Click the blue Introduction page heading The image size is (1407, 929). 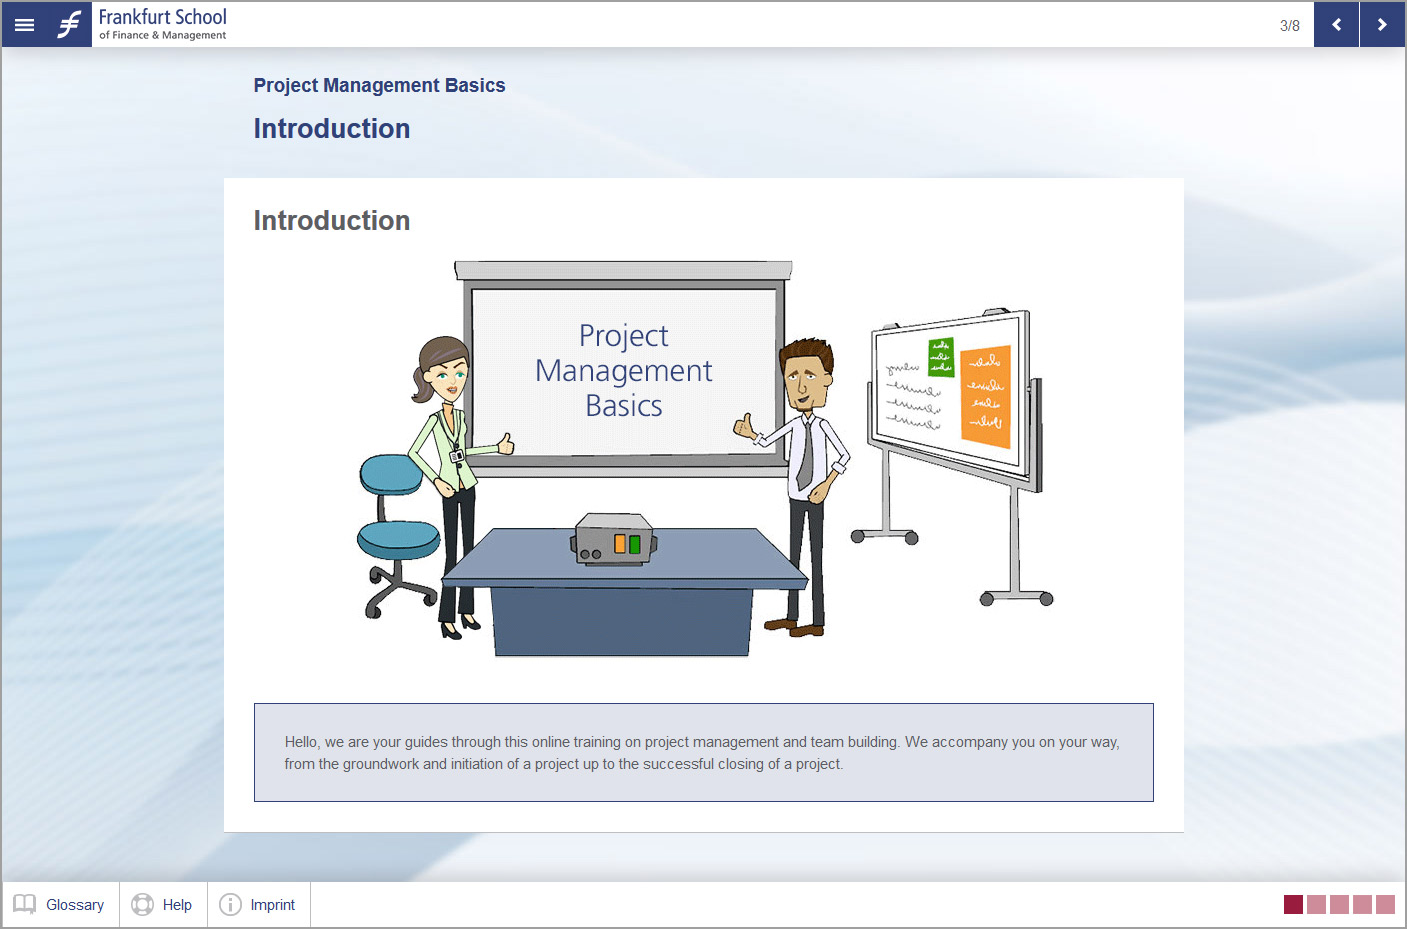pos(332,128)
